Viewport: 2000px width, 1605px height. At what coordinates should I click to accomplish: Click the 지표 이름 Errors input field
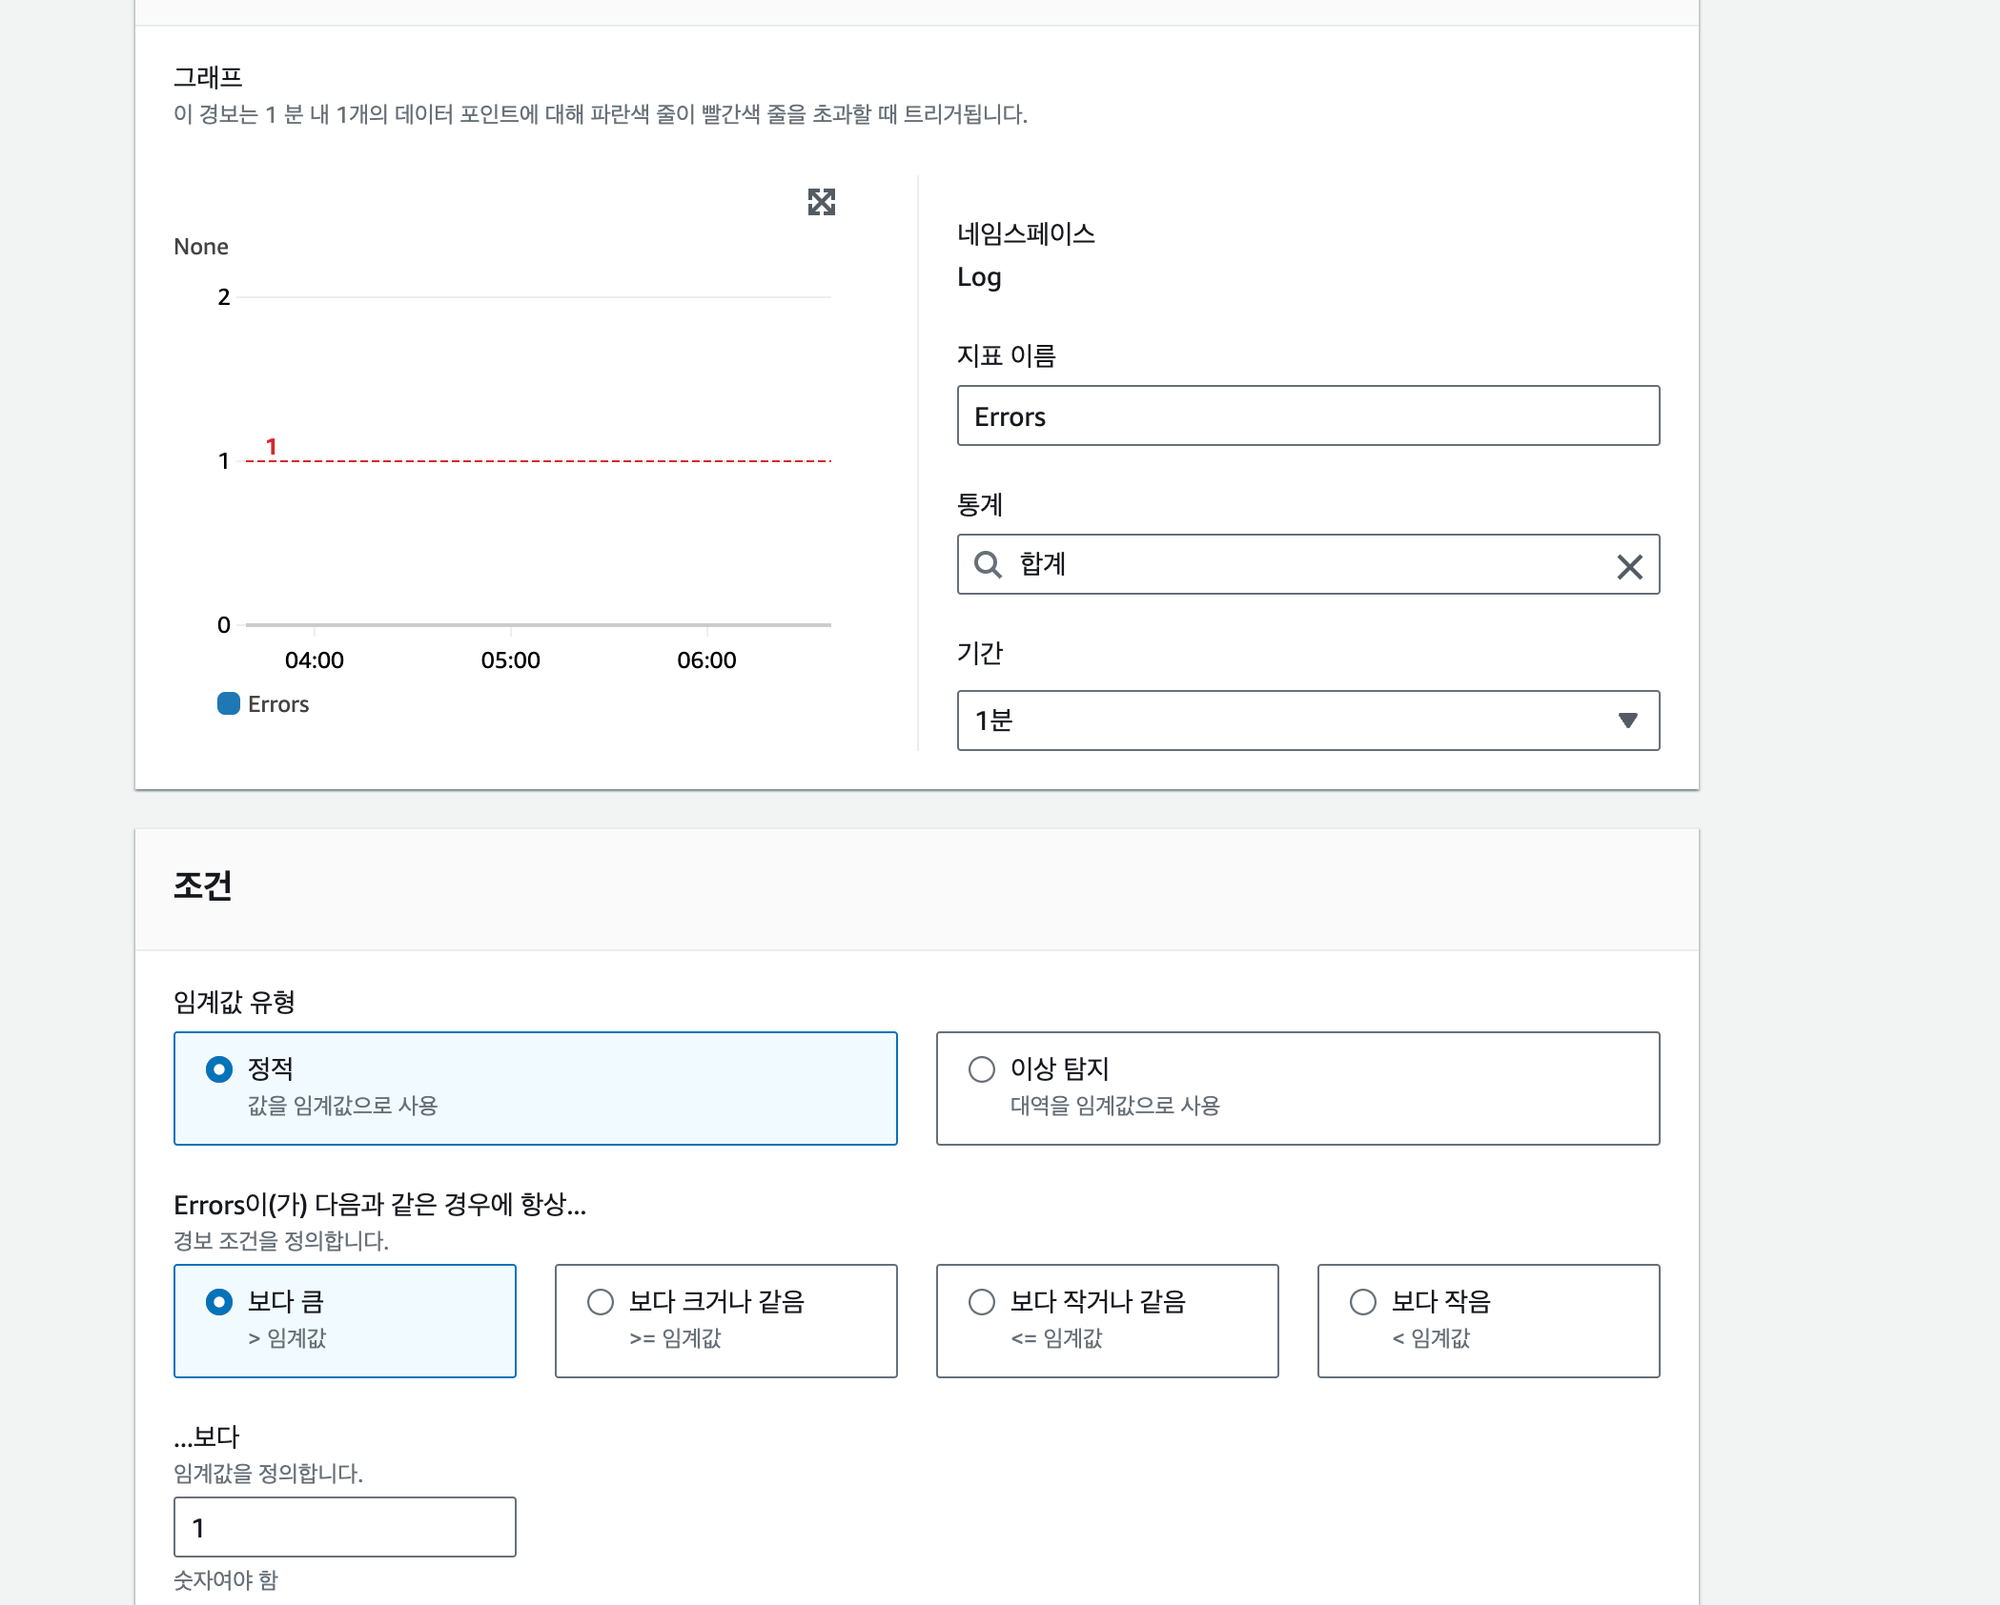pos(1308,416)
